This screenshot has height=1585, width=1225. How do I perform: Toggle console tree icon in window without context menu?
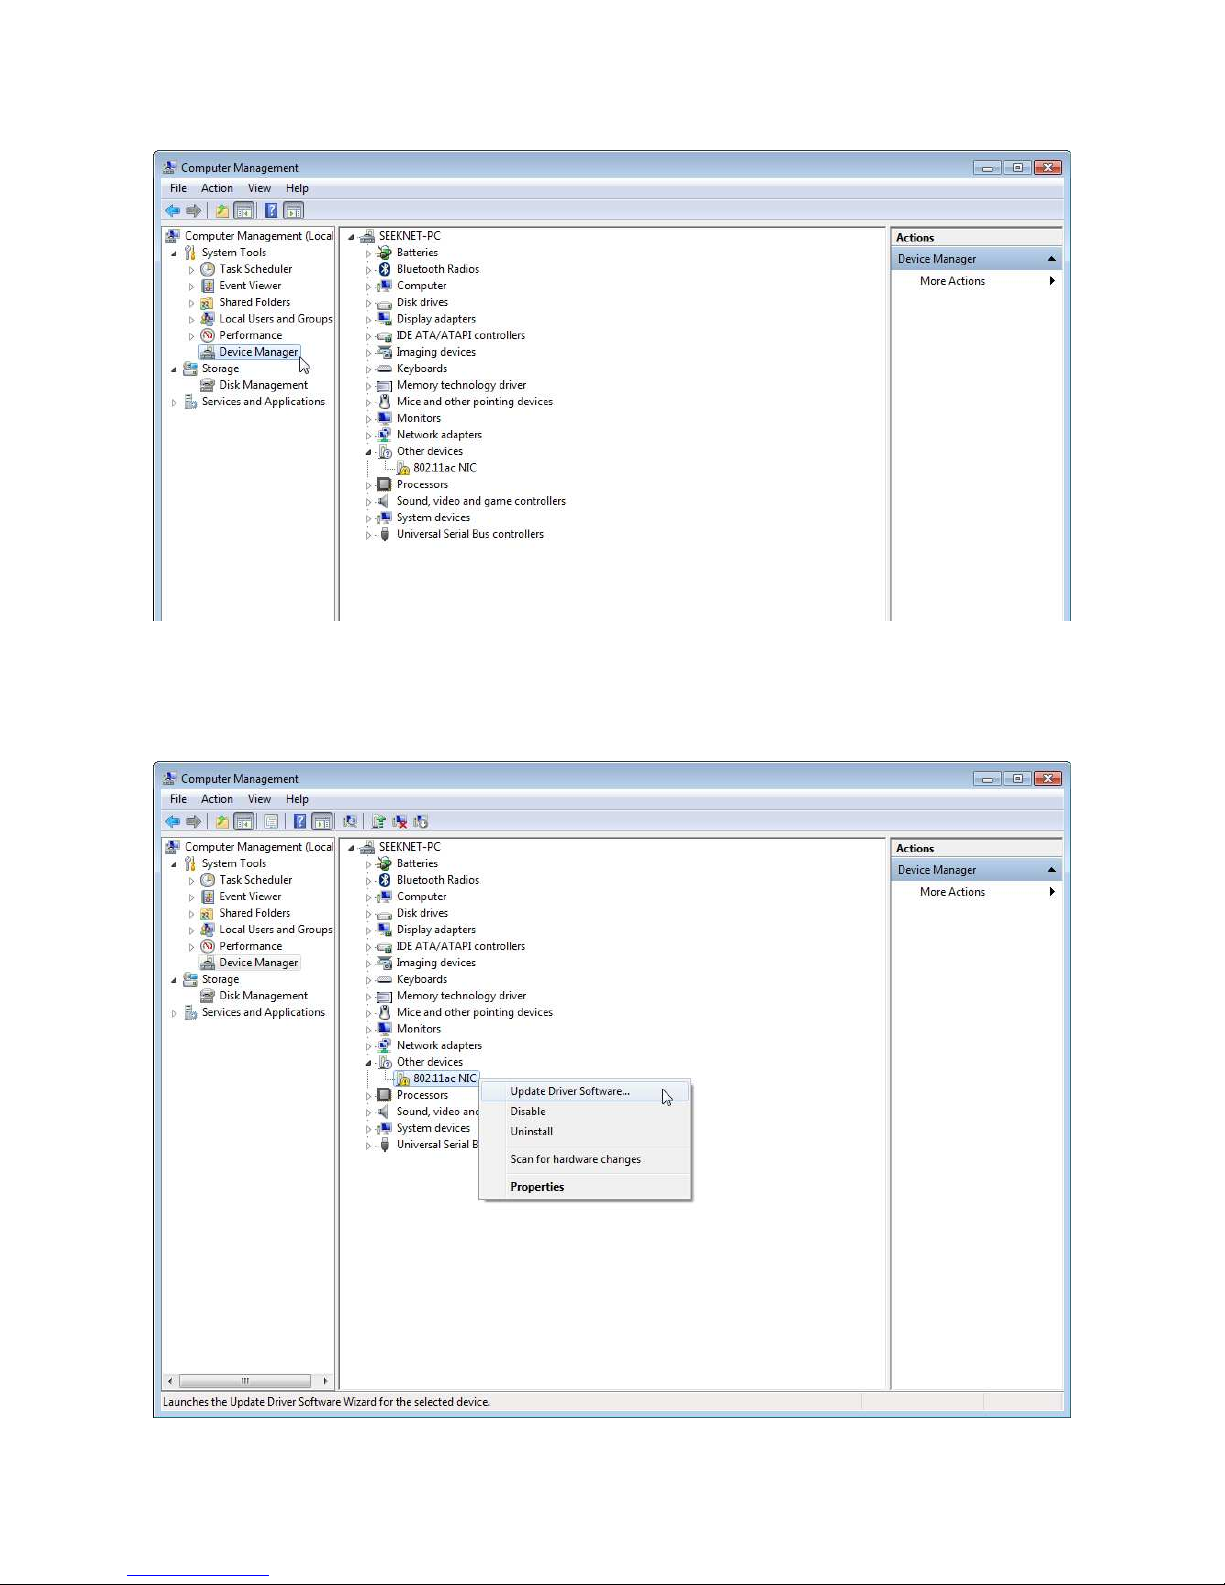pyautogui.click(x=243, y=210)
